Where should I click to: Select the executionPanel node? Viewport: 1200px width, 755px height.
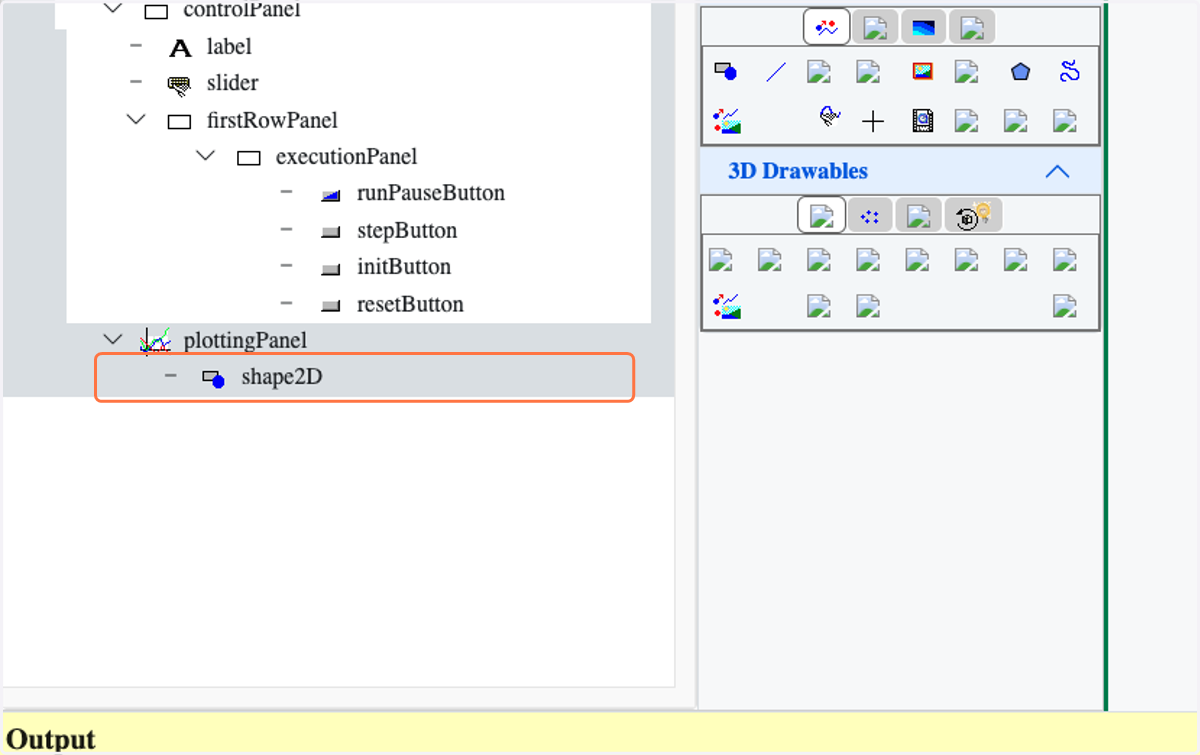346,157
